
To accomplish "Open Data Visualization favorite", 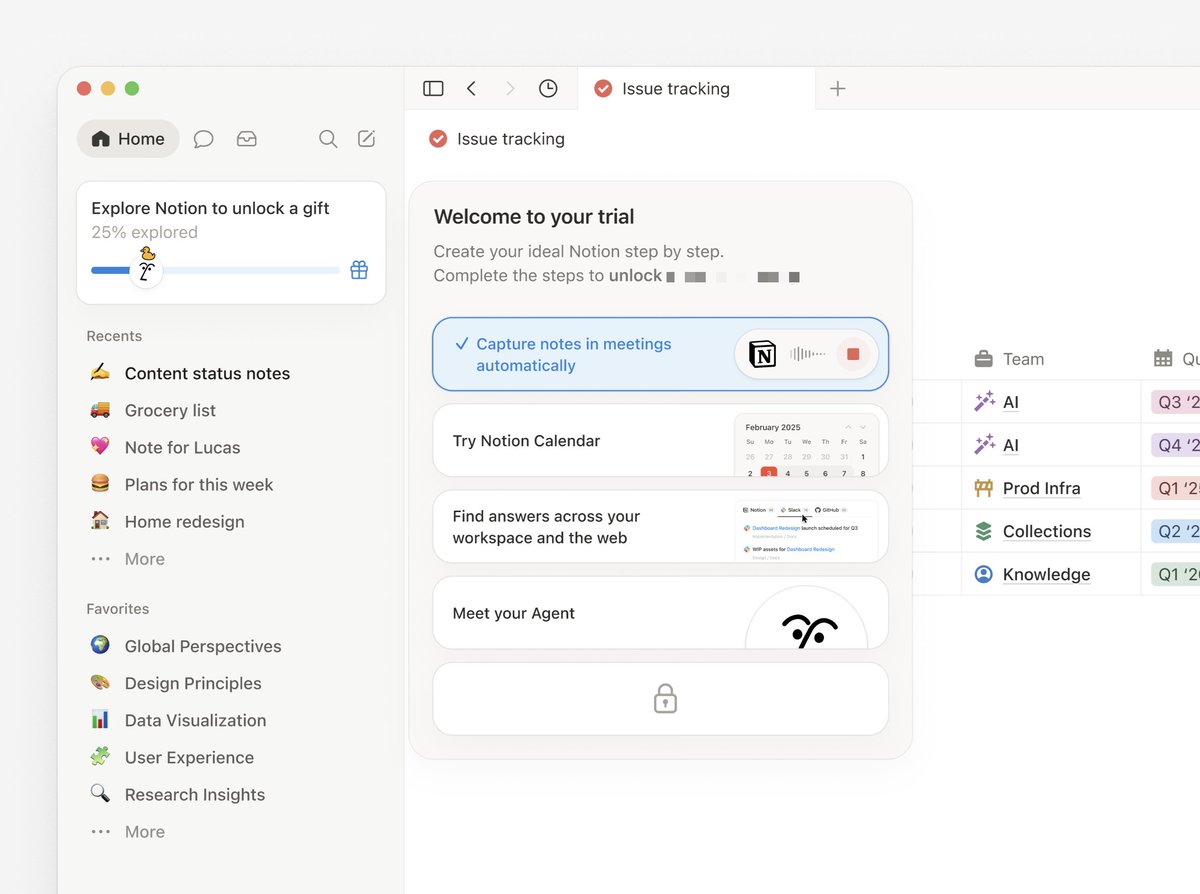I will [x=195, y=720].
